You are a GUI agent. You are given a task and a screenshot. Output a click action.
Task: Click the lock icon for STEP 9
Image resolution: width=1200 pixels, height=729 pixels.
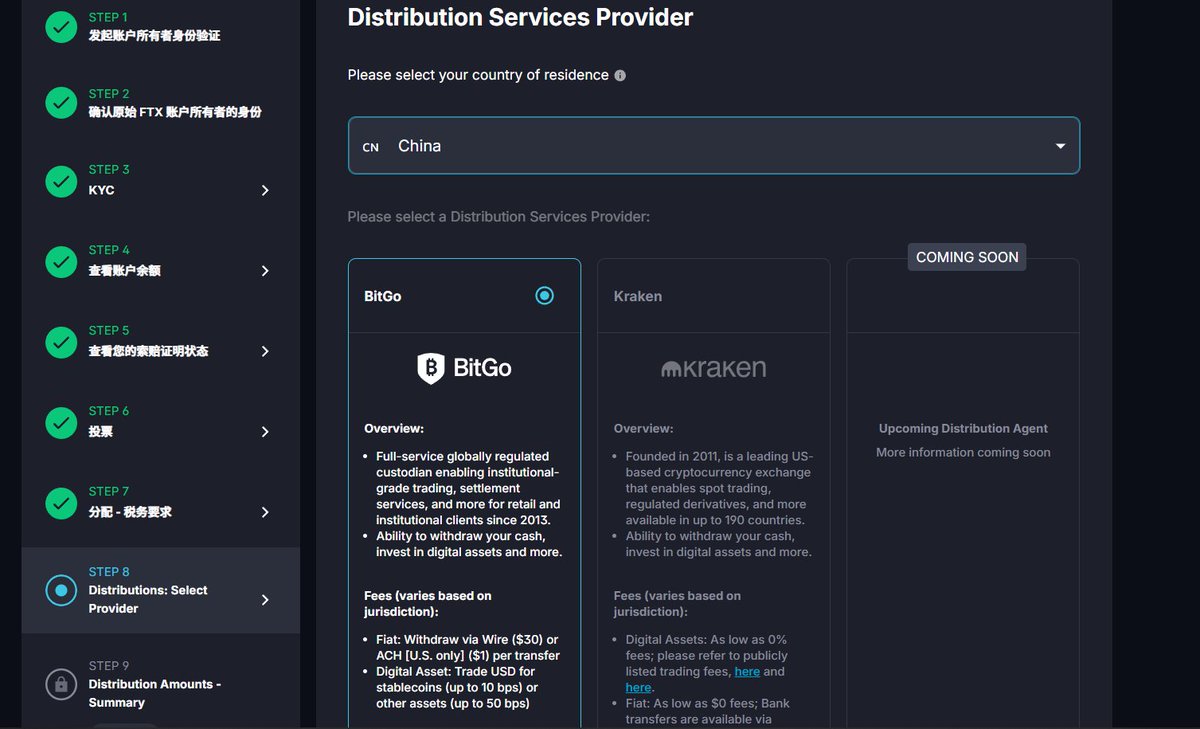coord(61,684)
